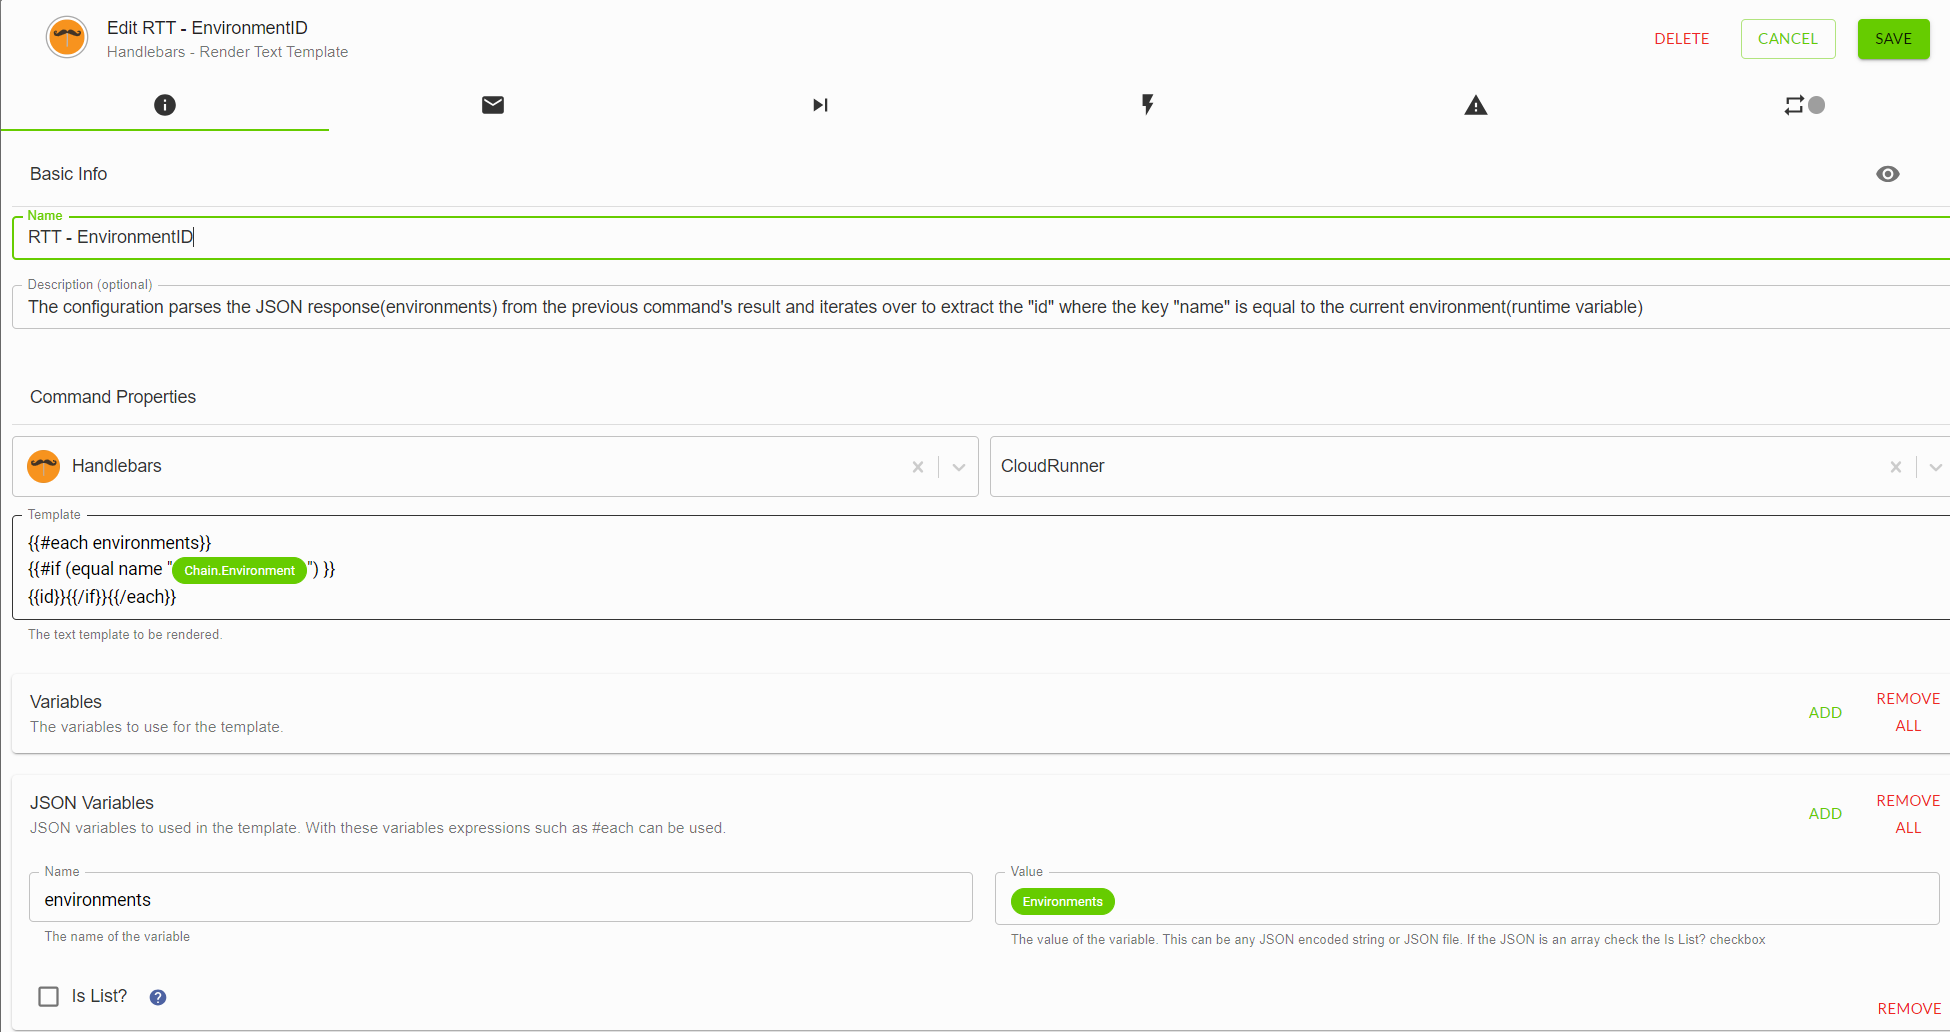
Task: Open the skip-next step tab icon
Action: [x=820, y=105]
